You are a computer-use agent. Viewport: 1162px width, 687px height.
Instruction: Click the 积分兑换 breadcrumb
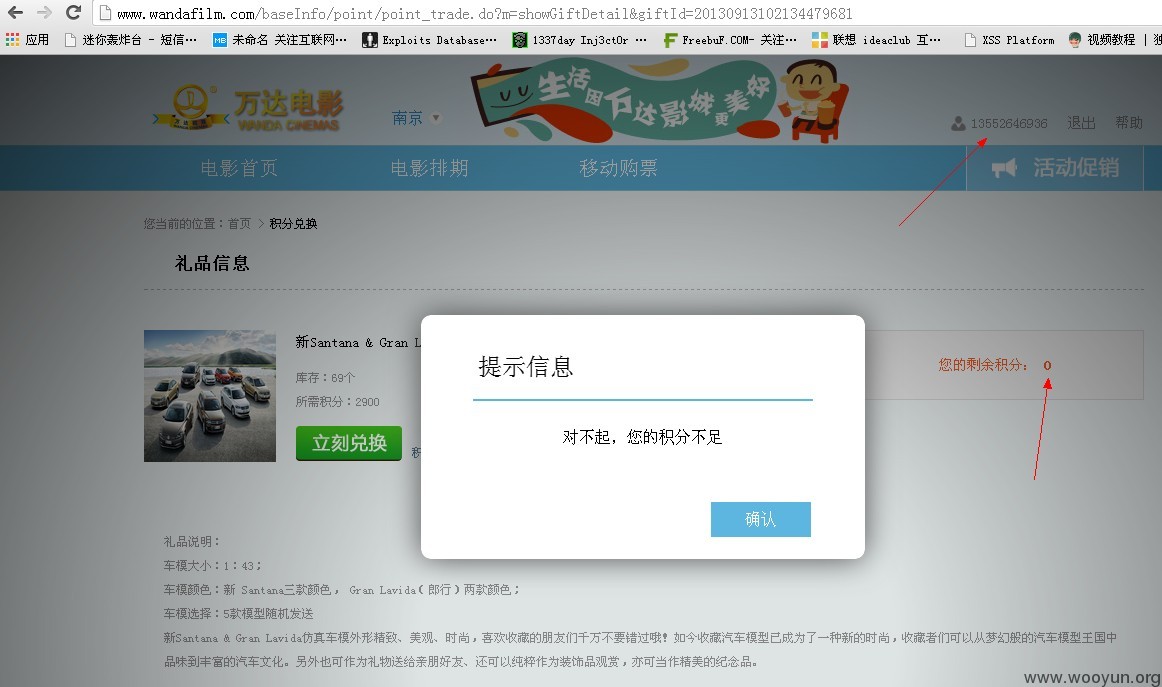293,224
